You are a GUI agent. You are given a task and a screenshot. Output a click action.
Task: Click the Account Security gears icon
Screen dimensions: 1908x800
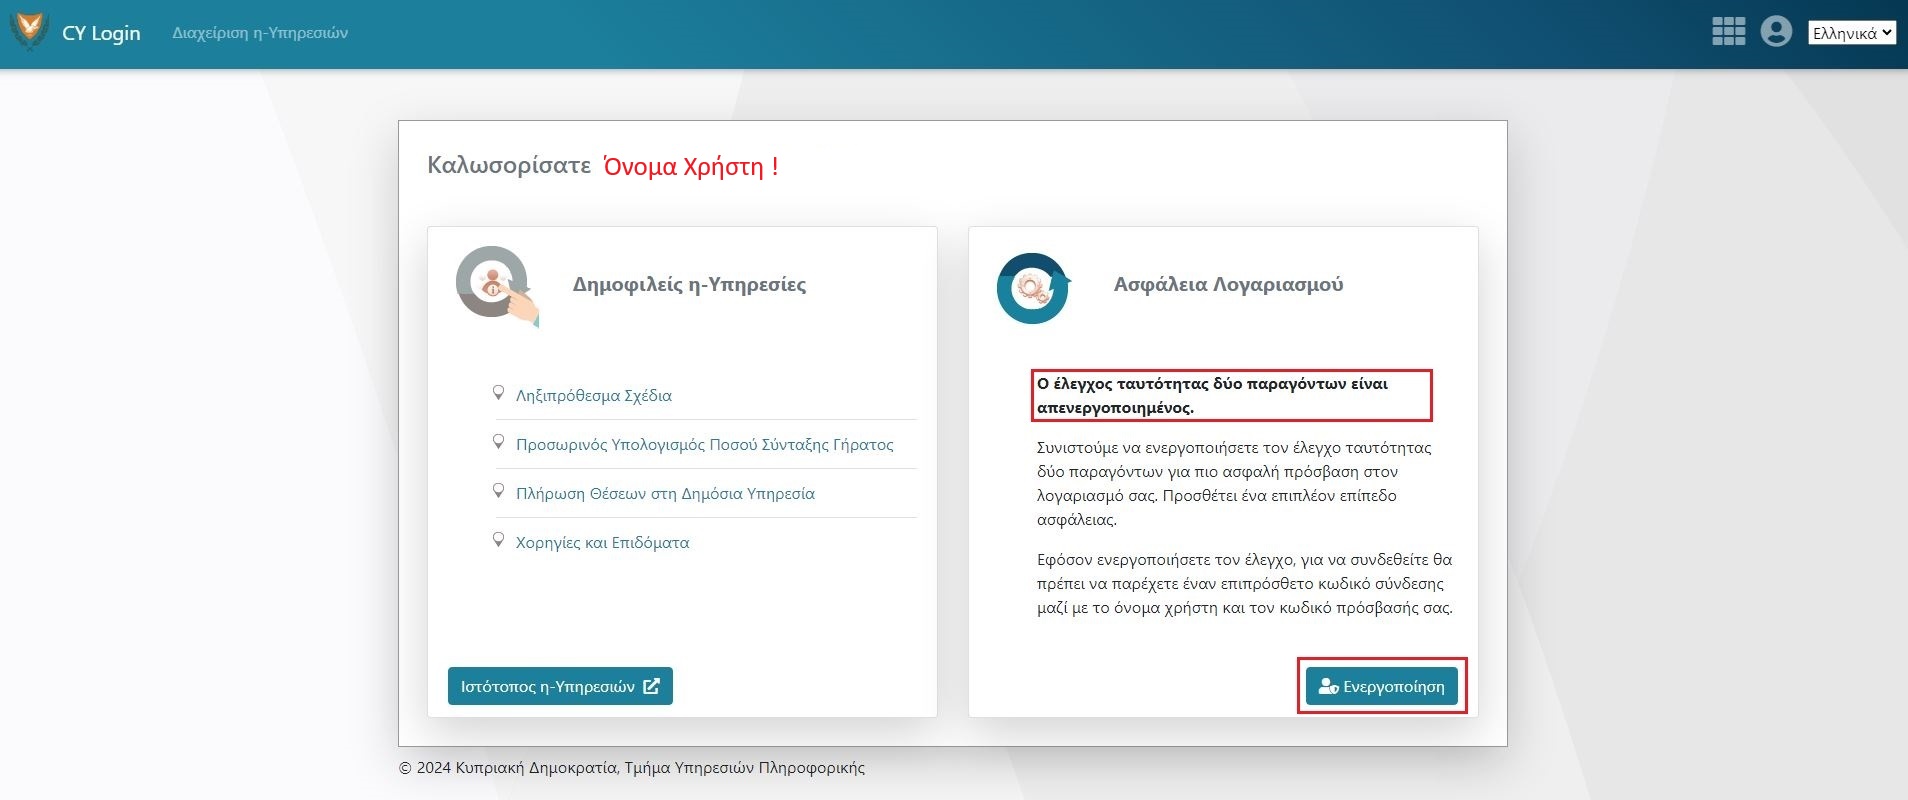(x=1033, y=289)
